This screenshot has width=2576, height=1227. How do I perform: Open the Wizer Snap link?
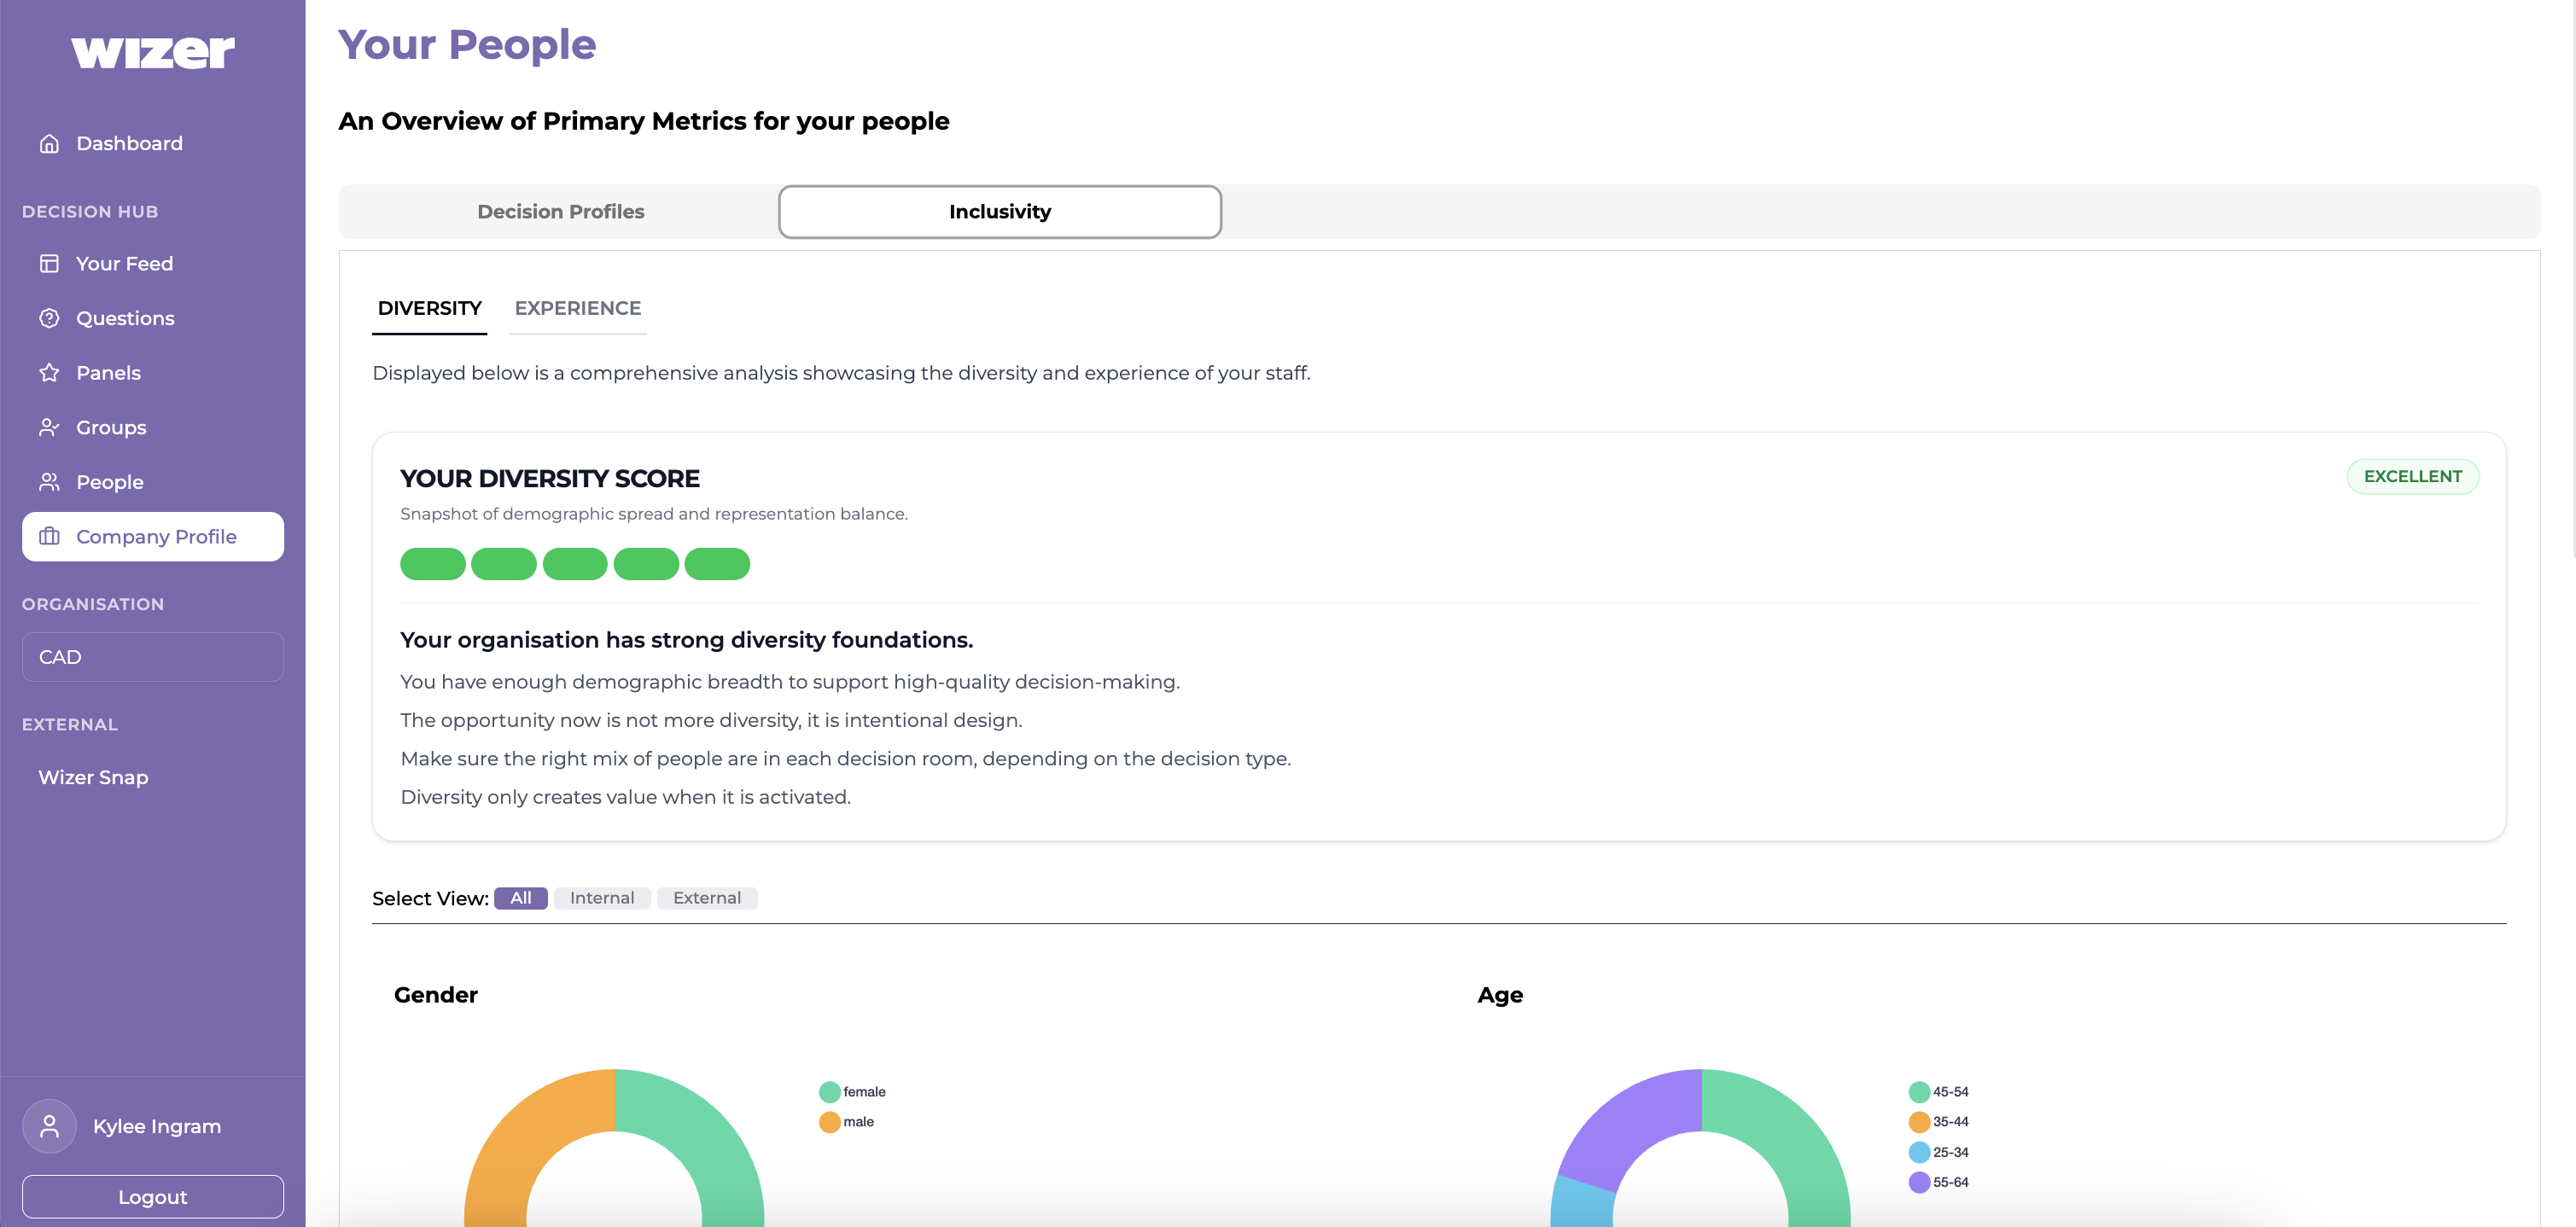(x=93, y=777)
